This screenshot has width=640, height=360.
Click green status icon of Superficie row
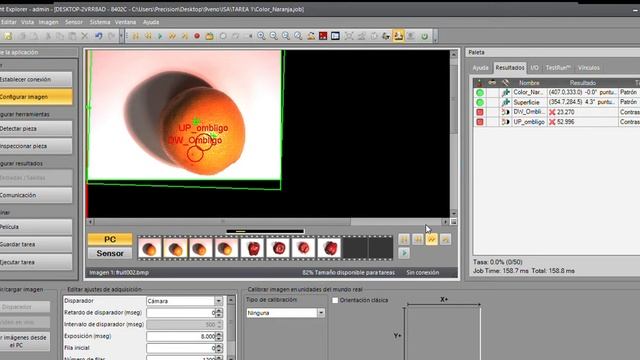click(x=480, y=102)
